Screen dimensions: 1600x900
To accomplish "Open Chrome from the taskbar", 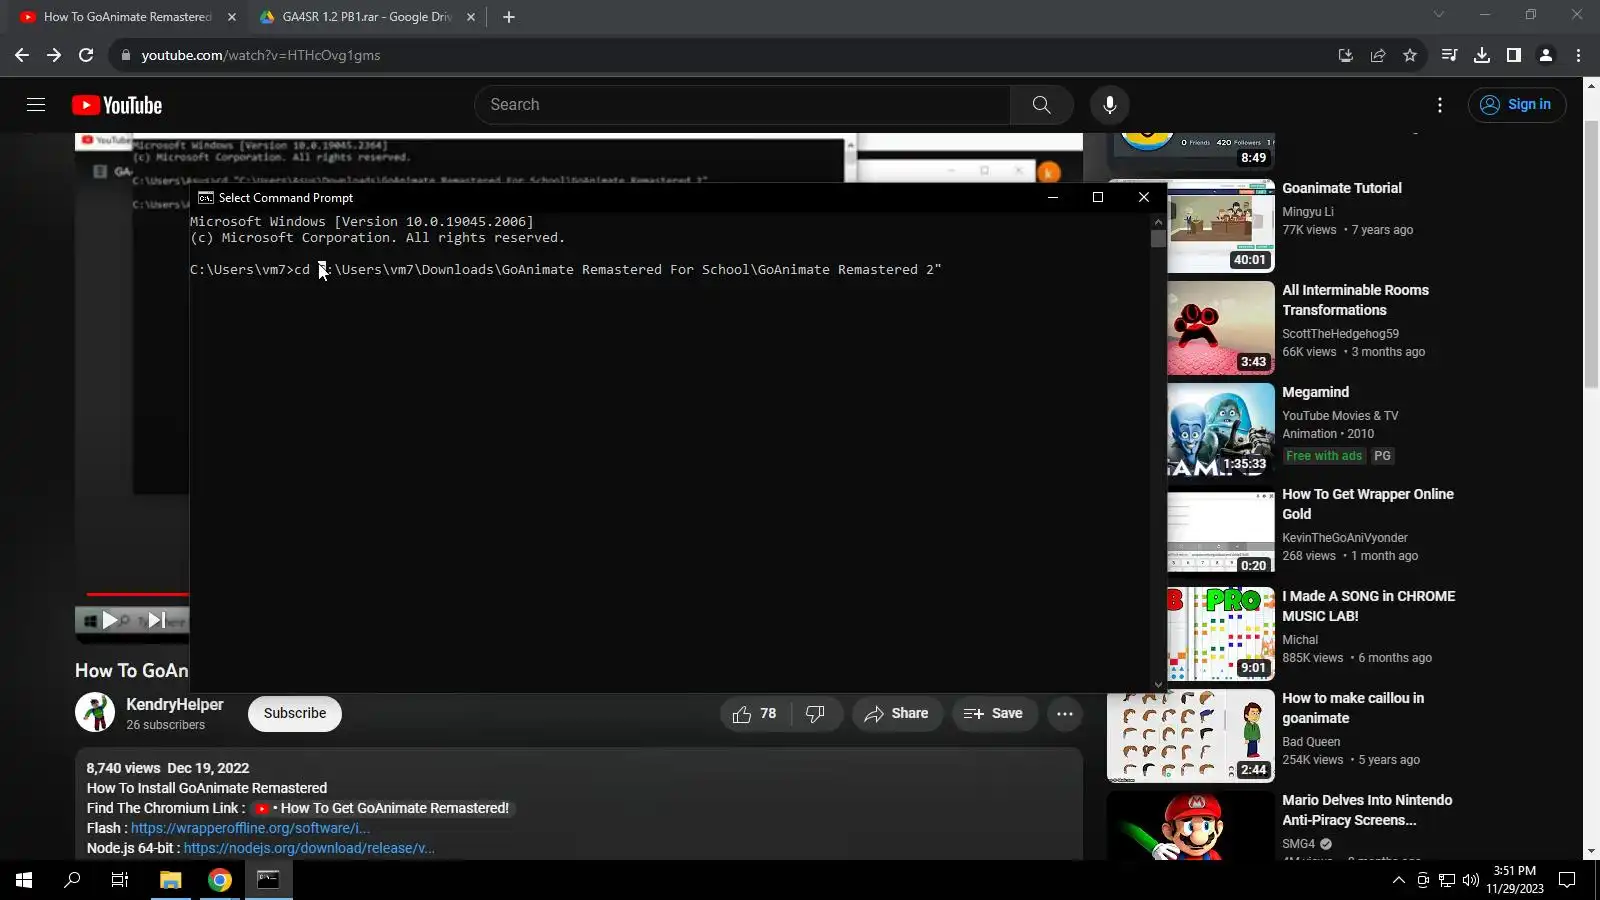I will coord(220,880).
